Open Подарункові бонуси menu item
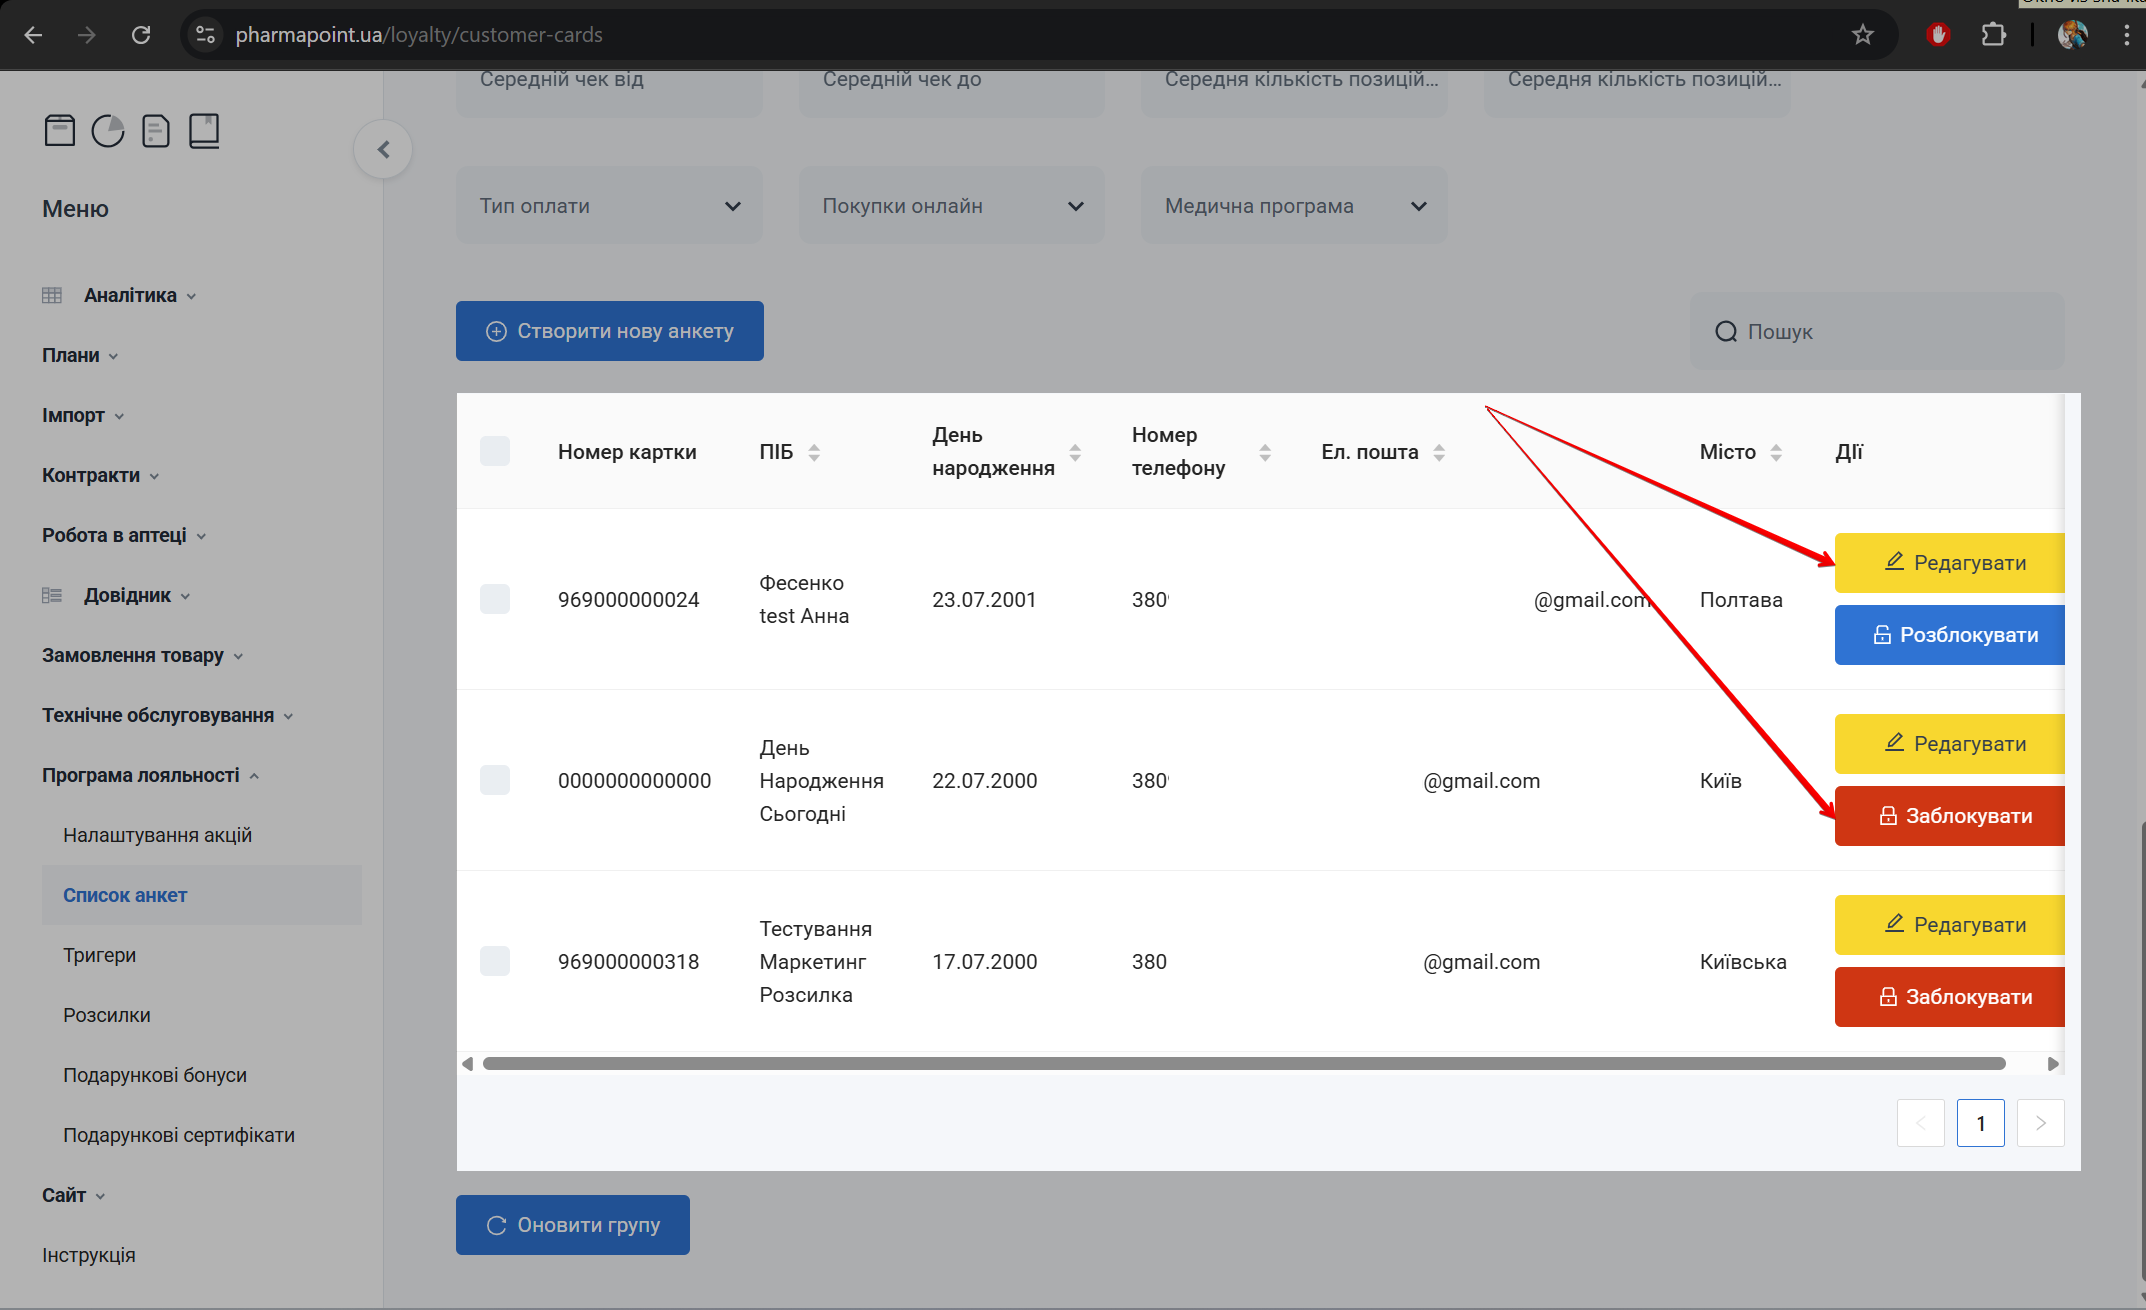Screen dimensions: 2146x1310 coord(155,1076)
